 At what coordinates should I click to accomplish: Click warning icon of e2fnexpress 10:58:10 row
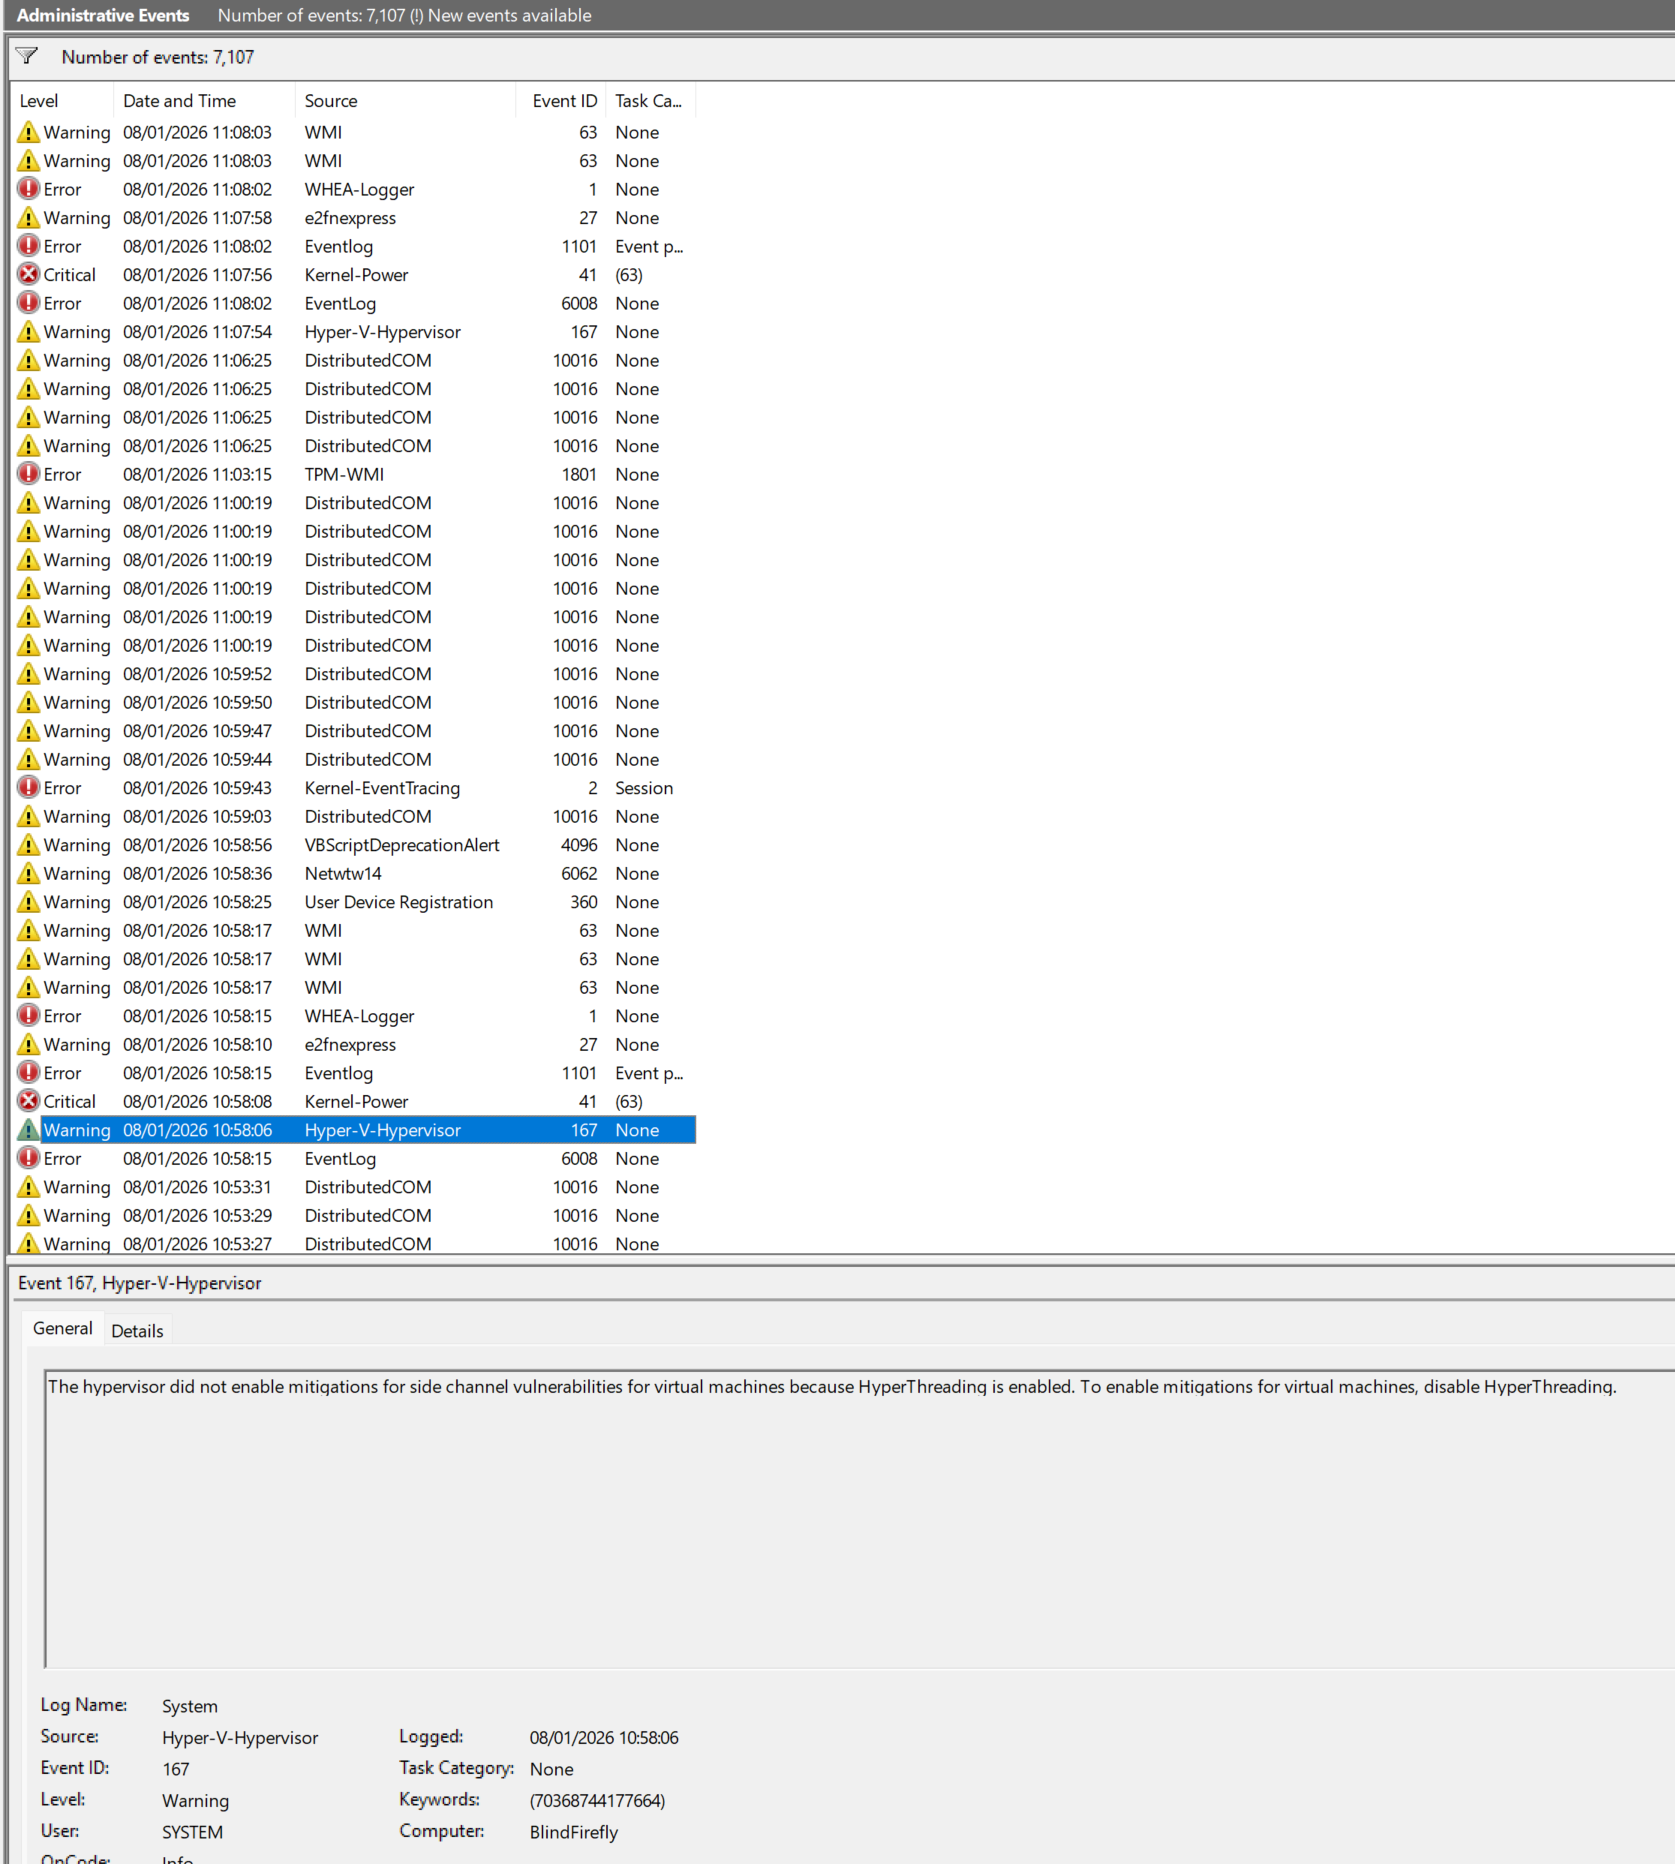[29, 1044]
